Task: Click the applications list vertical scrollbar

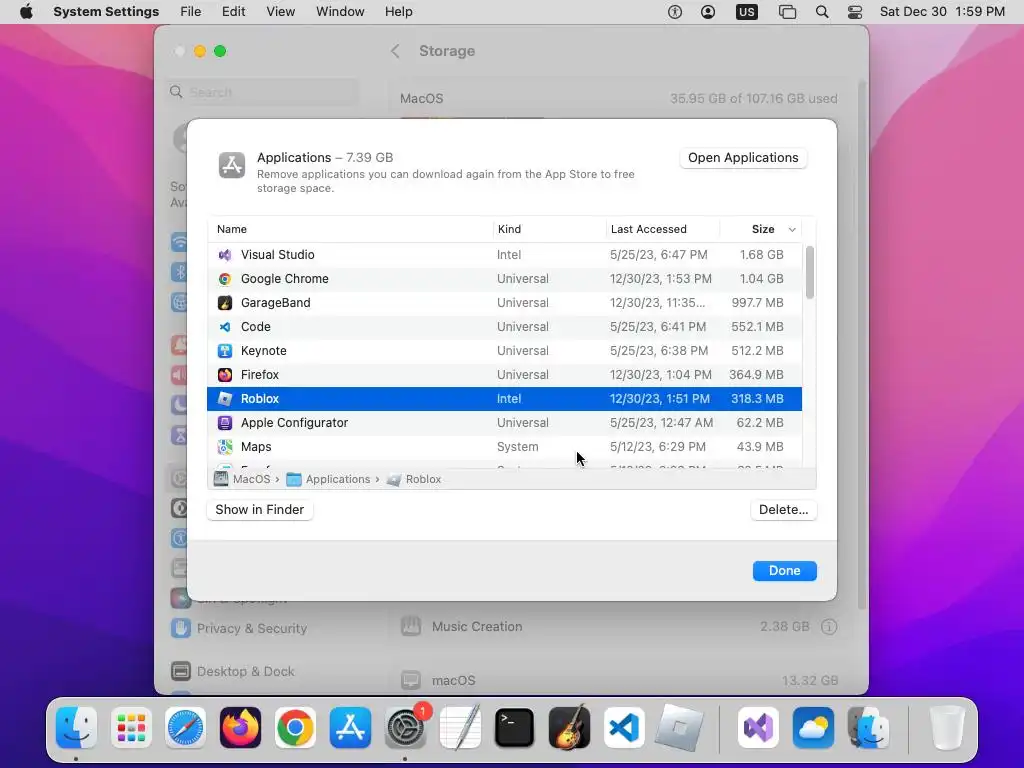Action: pos(810,272)
